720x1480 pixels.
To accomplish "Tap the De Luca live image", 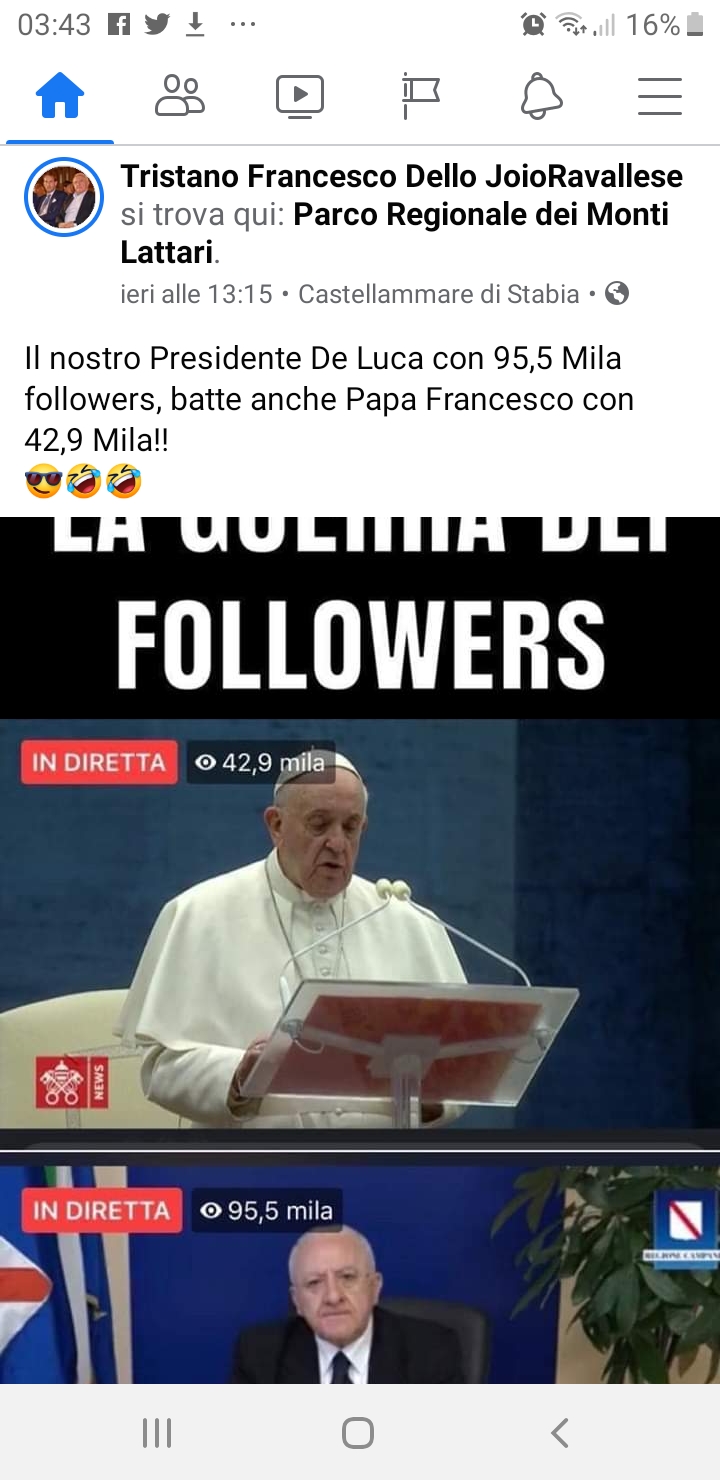I will pyautogui.click(x=360, y=1269).
